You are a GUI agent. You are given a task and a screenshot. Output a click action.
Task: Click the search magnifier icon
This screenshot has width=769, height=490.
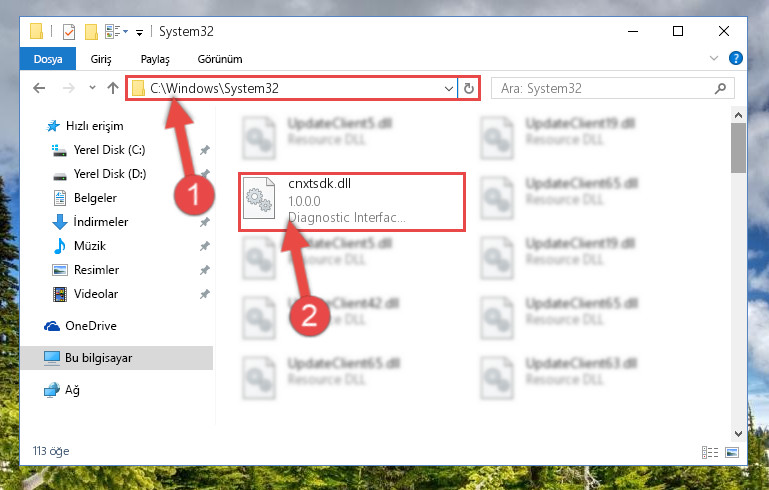click(720, 89)
